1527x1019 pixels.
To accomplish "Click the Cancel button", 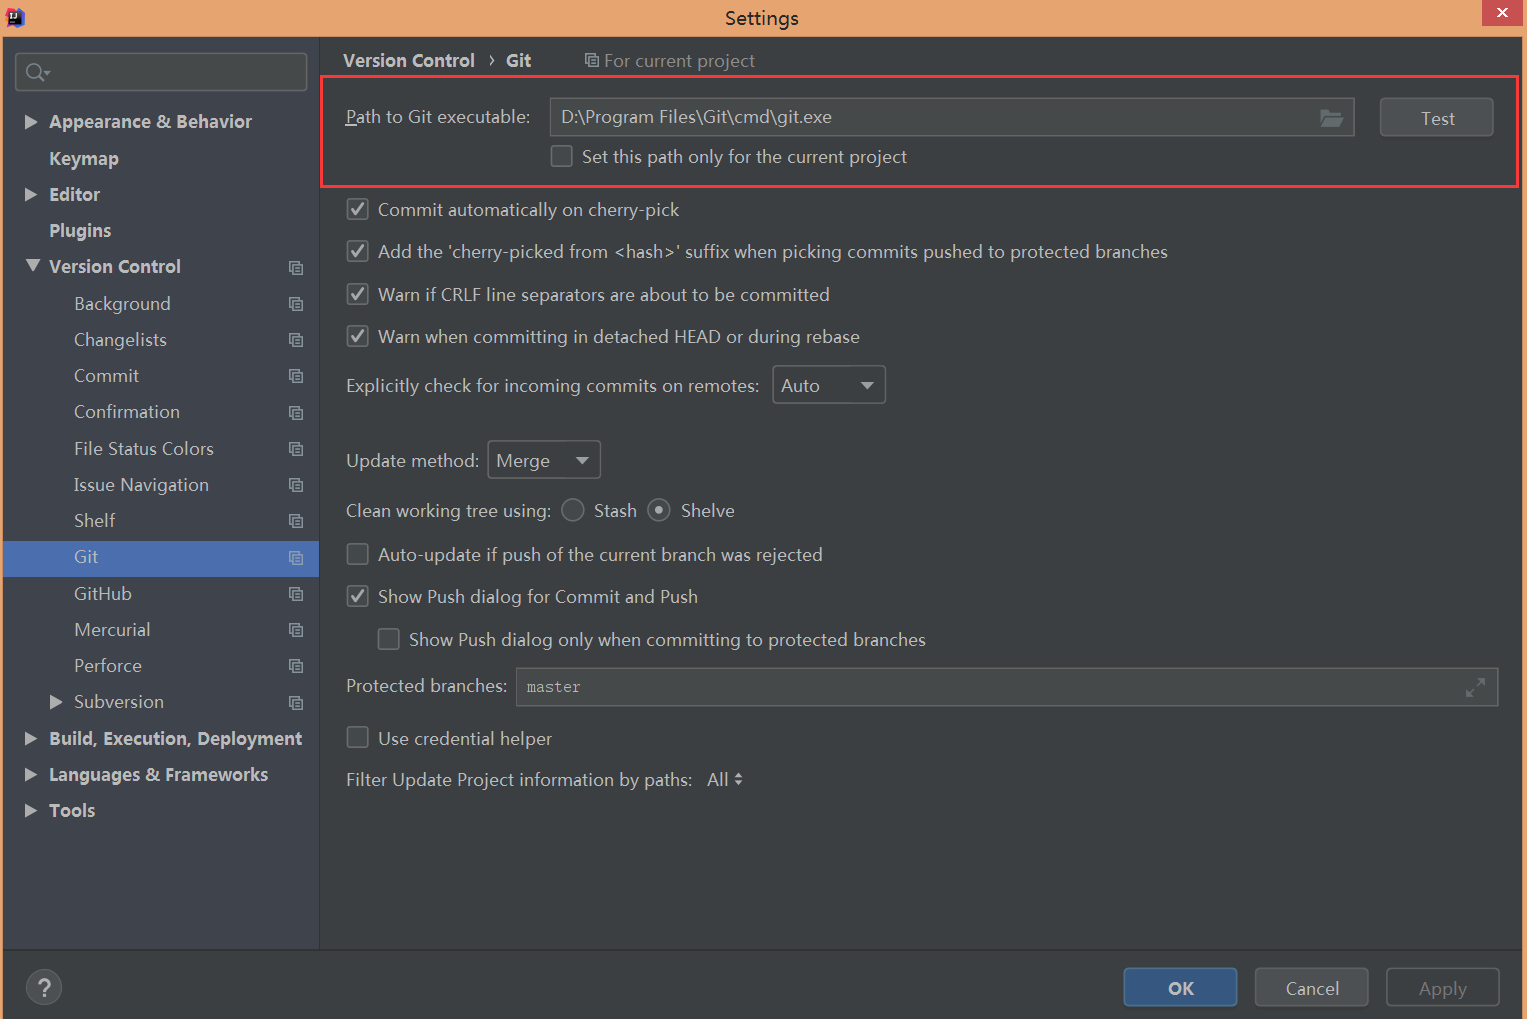I will tap(1312, 988).
